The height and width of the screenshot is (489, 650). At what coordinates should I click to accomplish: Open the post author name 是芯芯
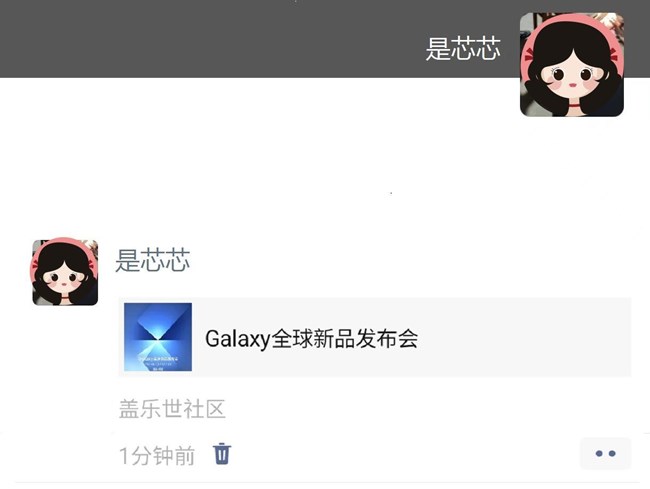[x=153, y=260]
